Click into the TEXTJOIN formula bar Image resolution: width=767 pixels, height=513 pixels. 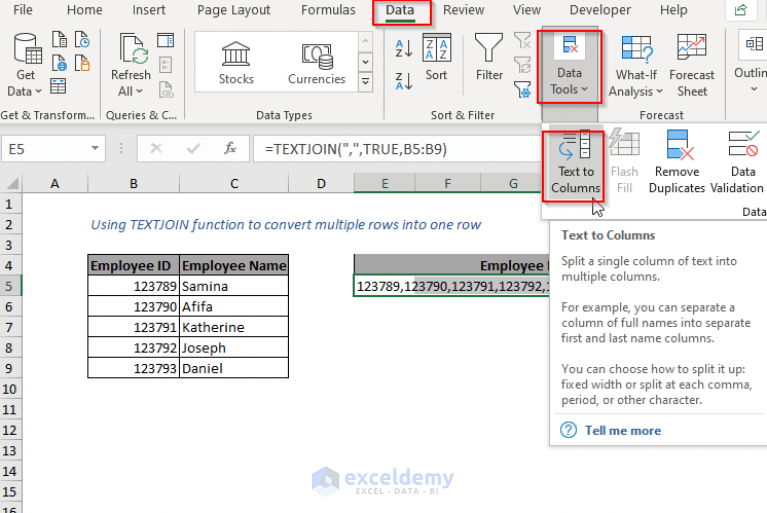click(396, 149)
